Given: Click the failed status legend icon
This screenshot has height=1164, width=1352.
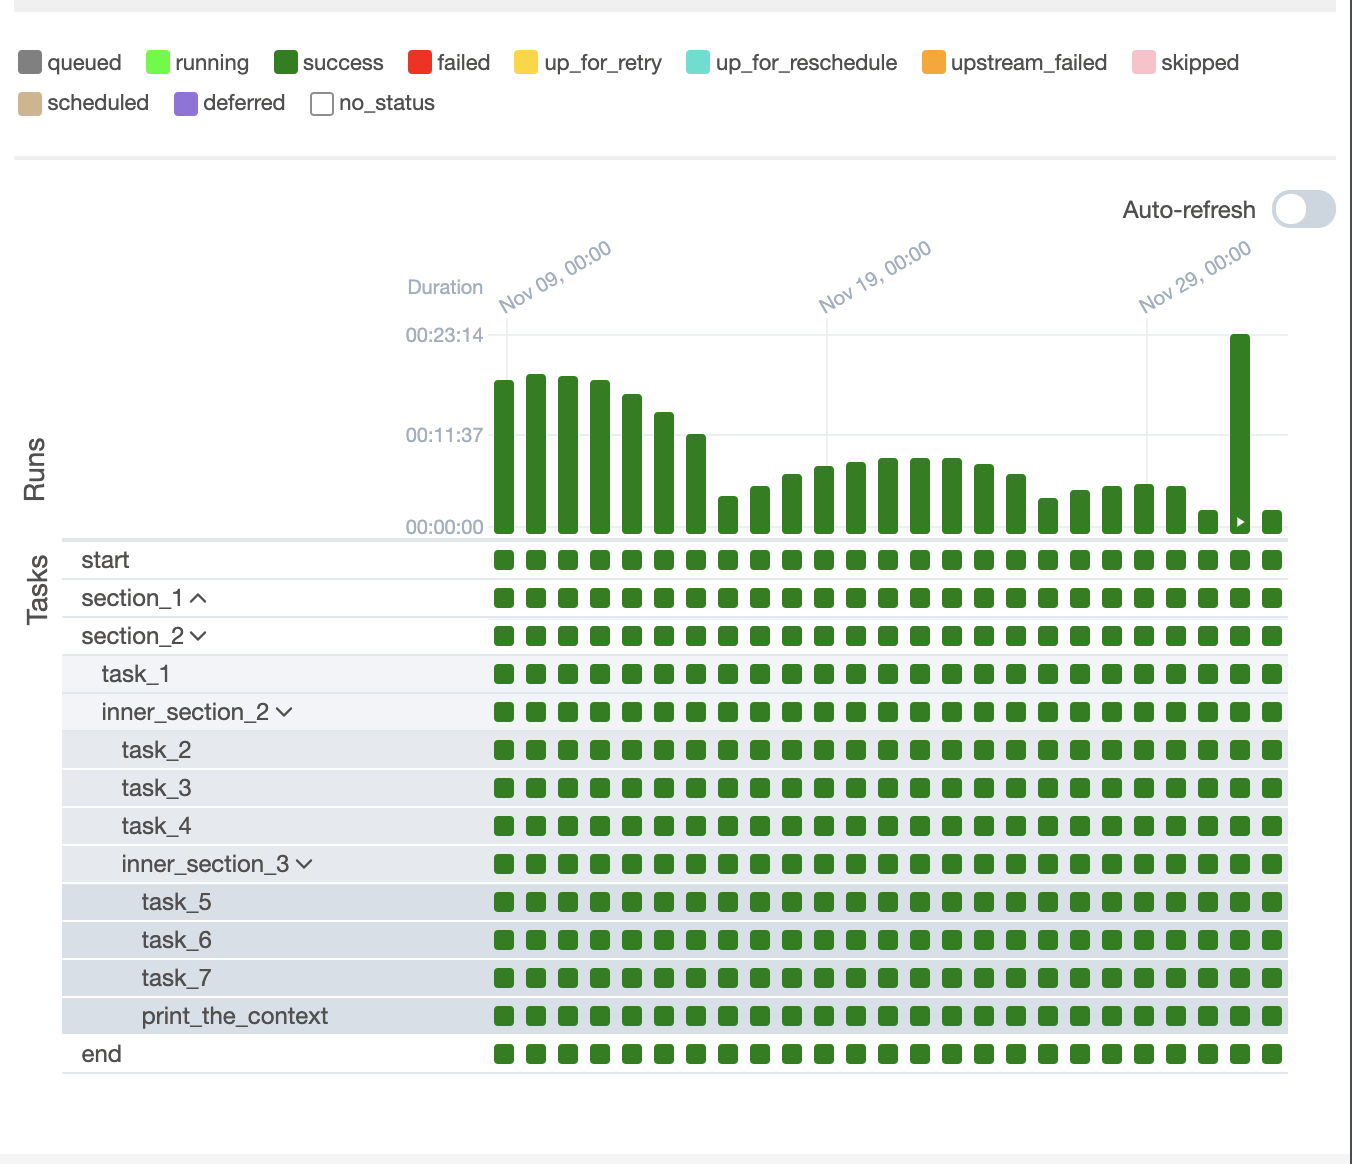Looking at the screenshot, I should coord(419,62).
